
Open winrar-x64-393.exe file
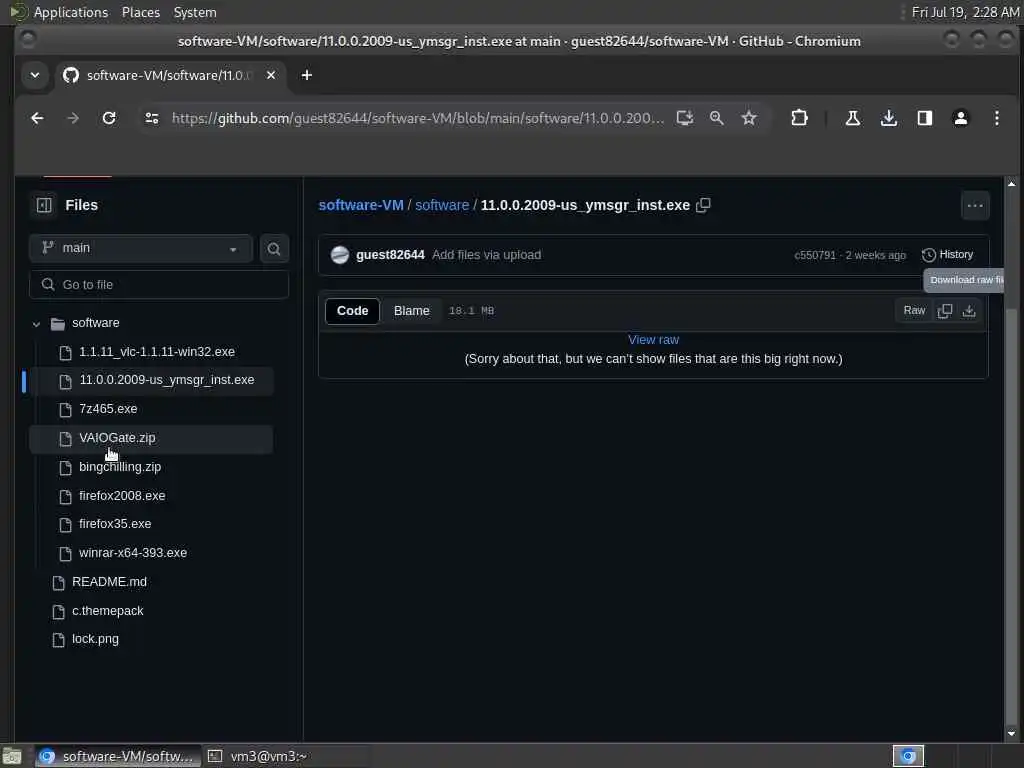coord(133,553)
